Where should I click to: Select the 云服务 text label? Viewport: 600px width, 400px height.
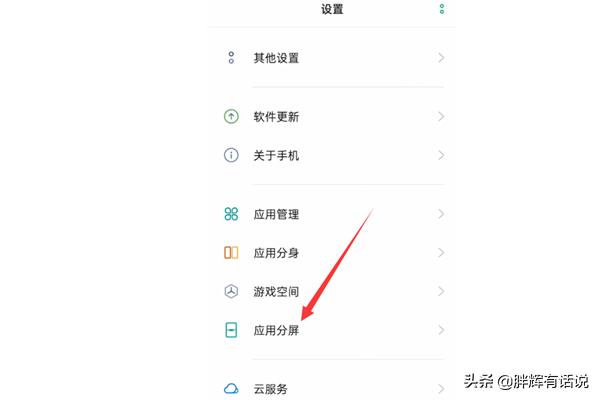[270, 388]
